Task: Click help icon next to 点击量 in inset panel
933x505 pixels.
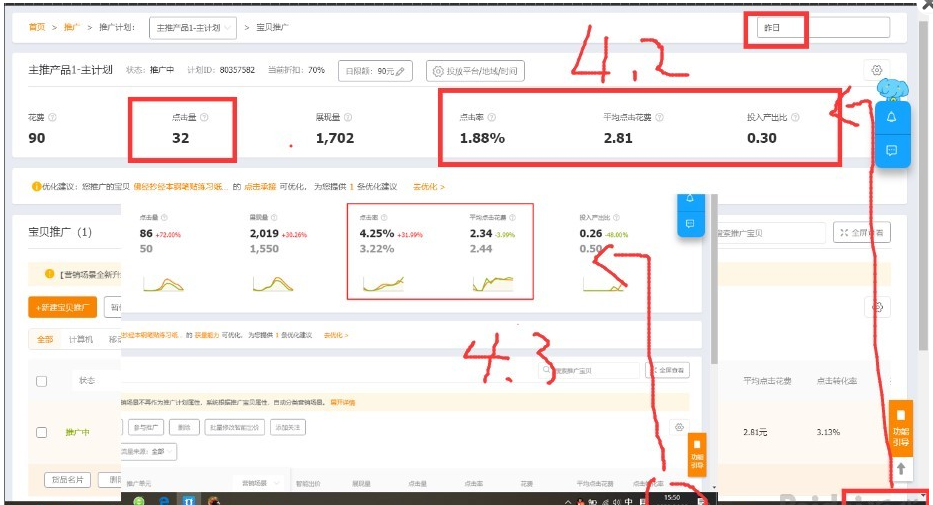Action: 164,218
